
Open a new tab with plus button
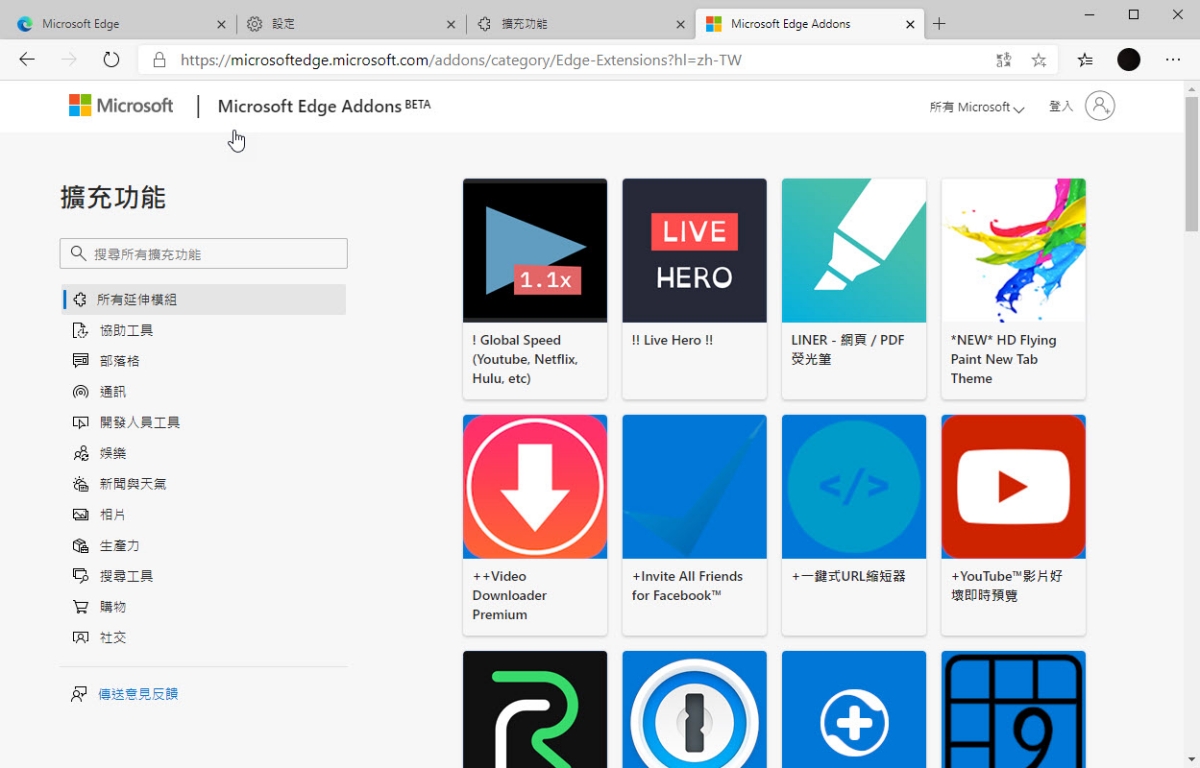939,24
